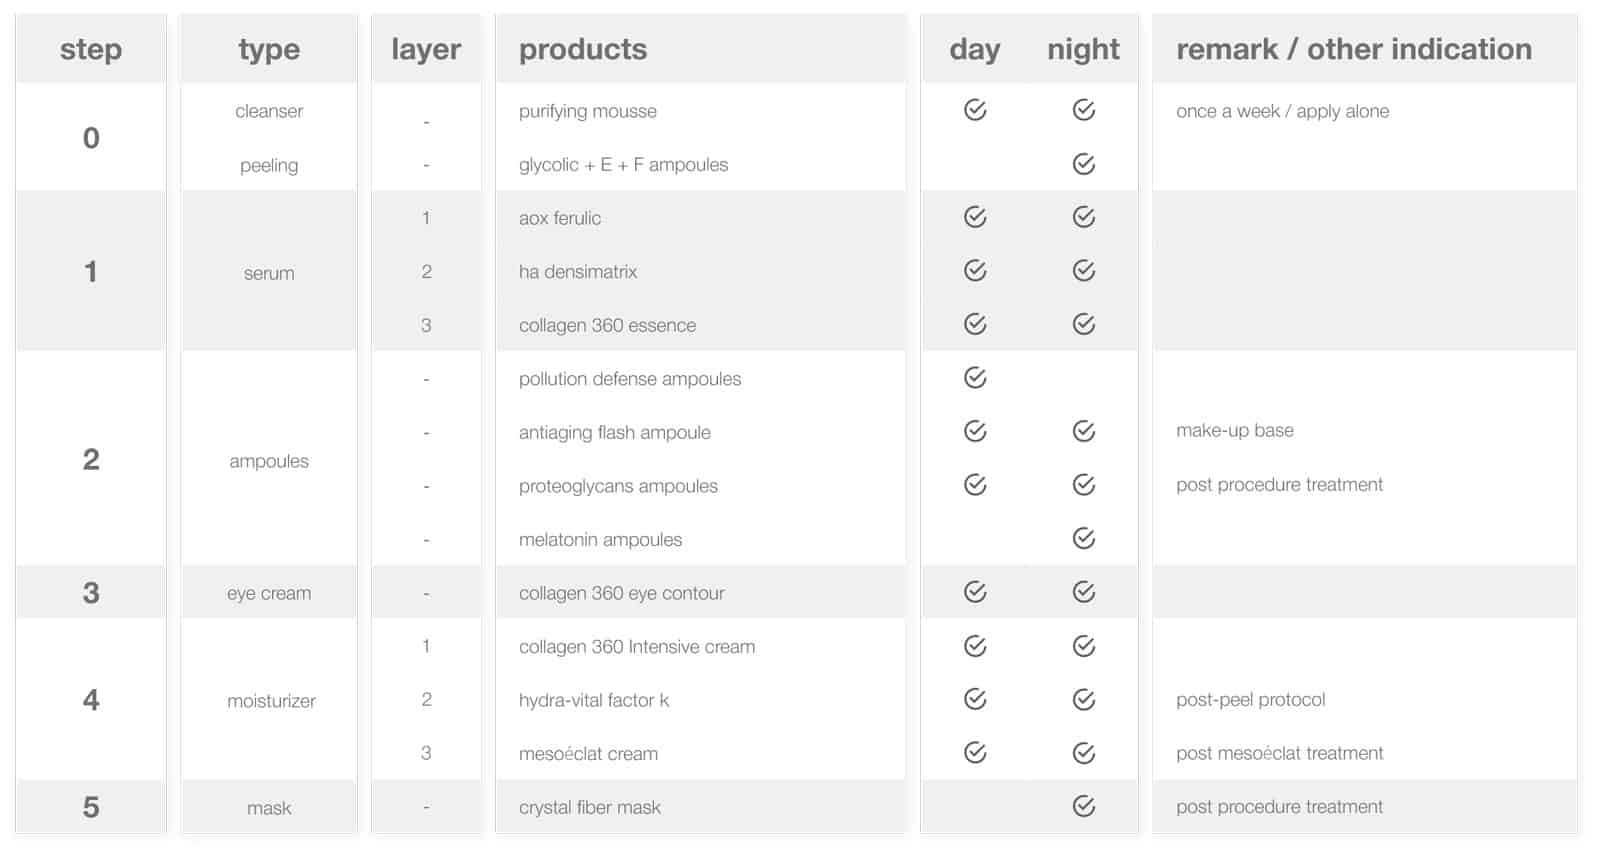1600x857 pixels.
Task: Click the "products" column header
Action: pos(582,49)
